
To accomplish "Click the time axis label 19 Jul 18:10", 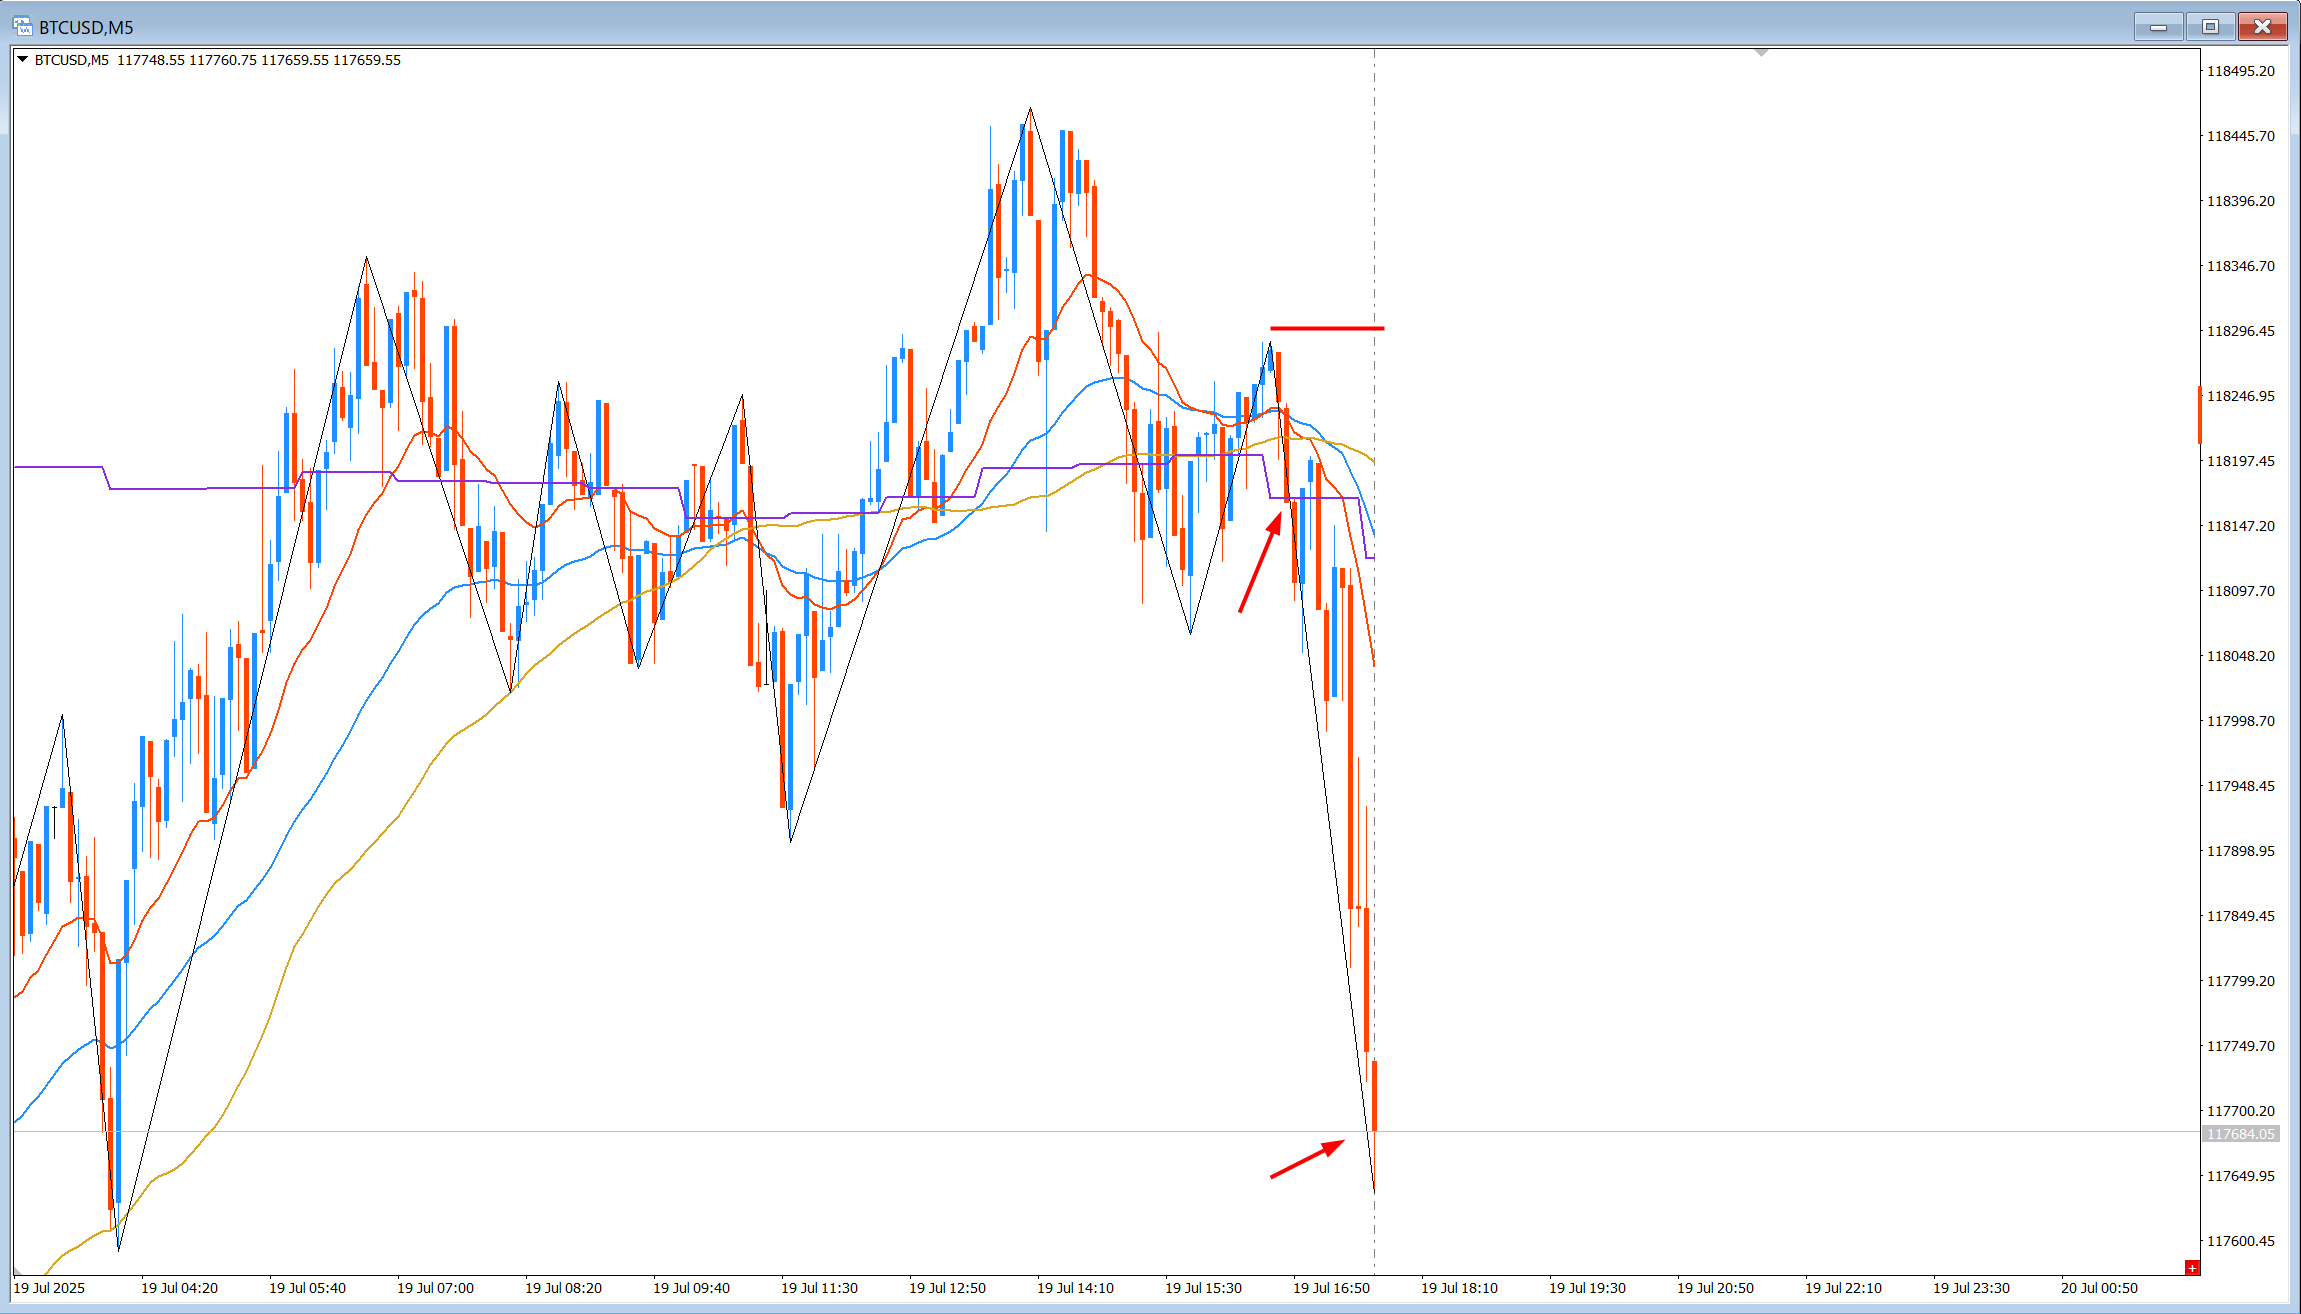I will pos(1459,1288).
